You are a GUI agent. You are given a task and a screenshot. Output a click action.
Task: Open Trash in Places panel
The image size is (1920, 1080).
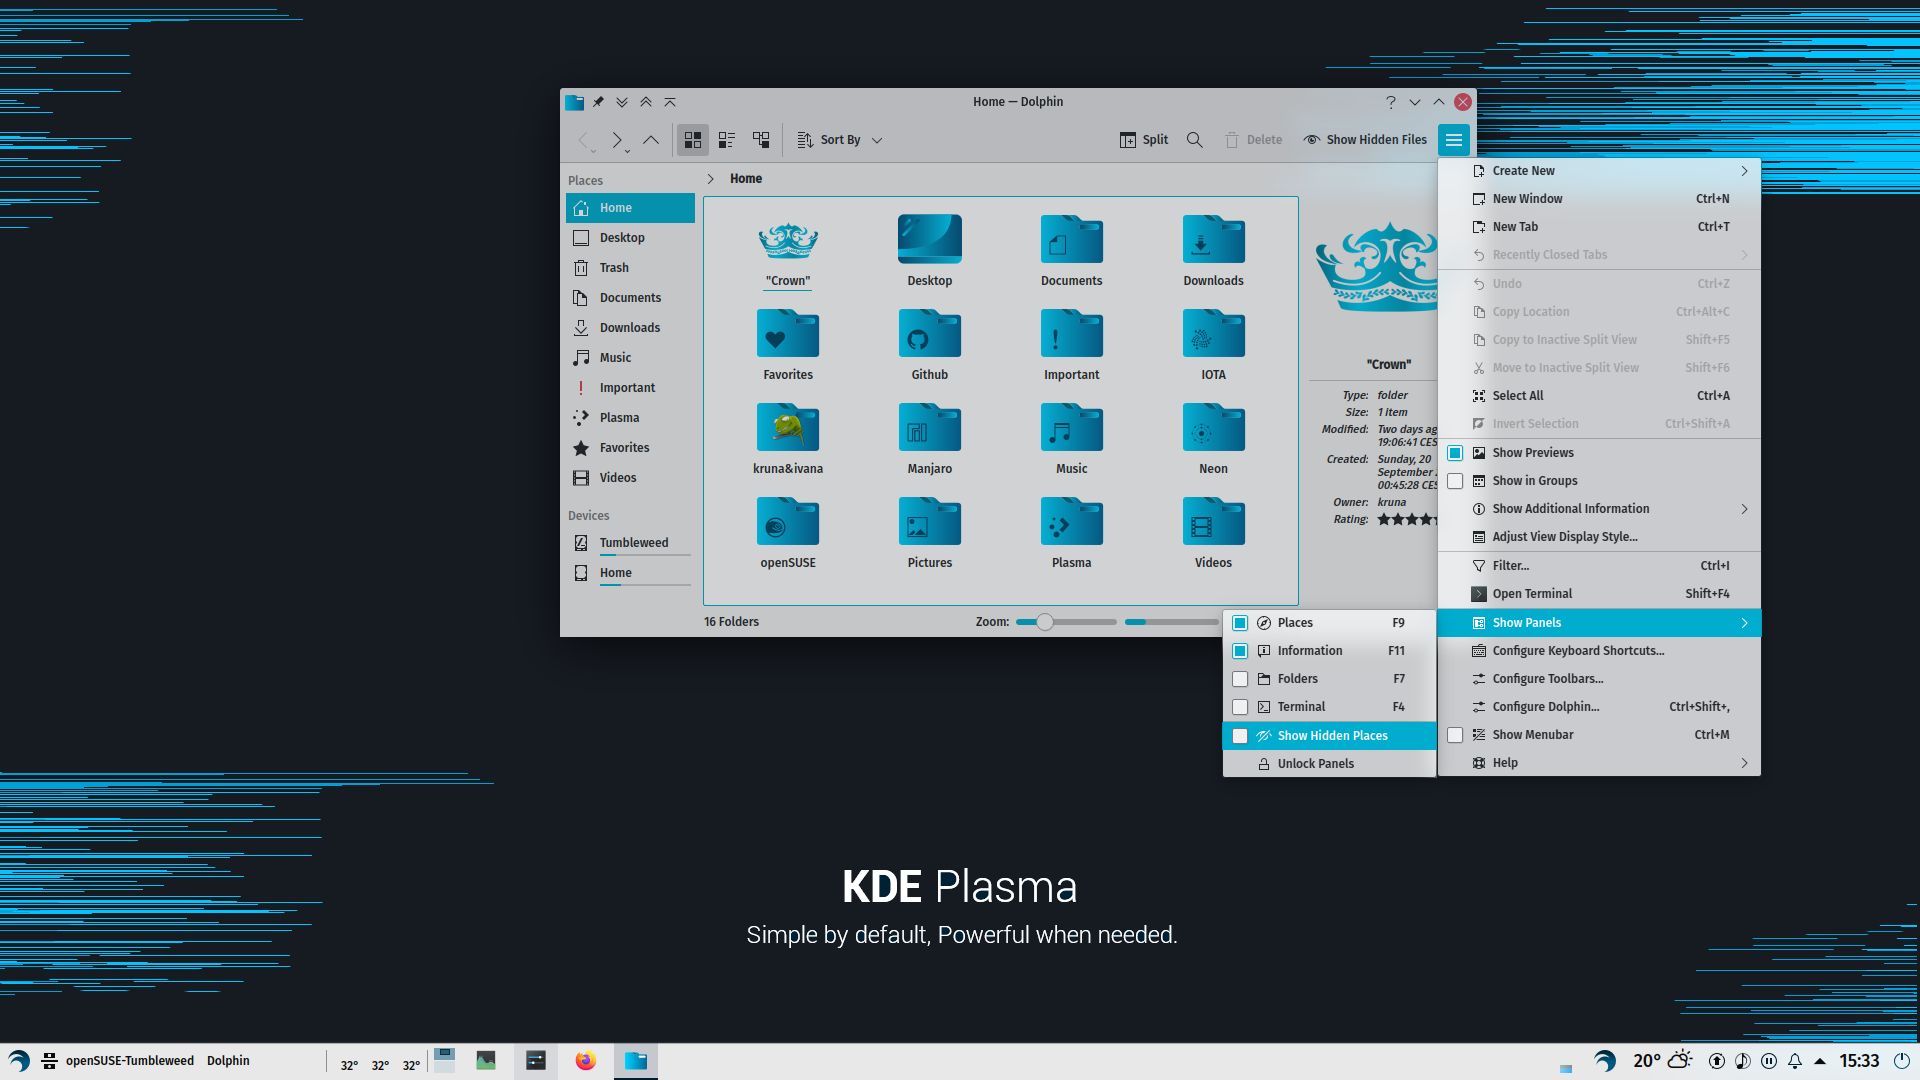pos(630,268)
